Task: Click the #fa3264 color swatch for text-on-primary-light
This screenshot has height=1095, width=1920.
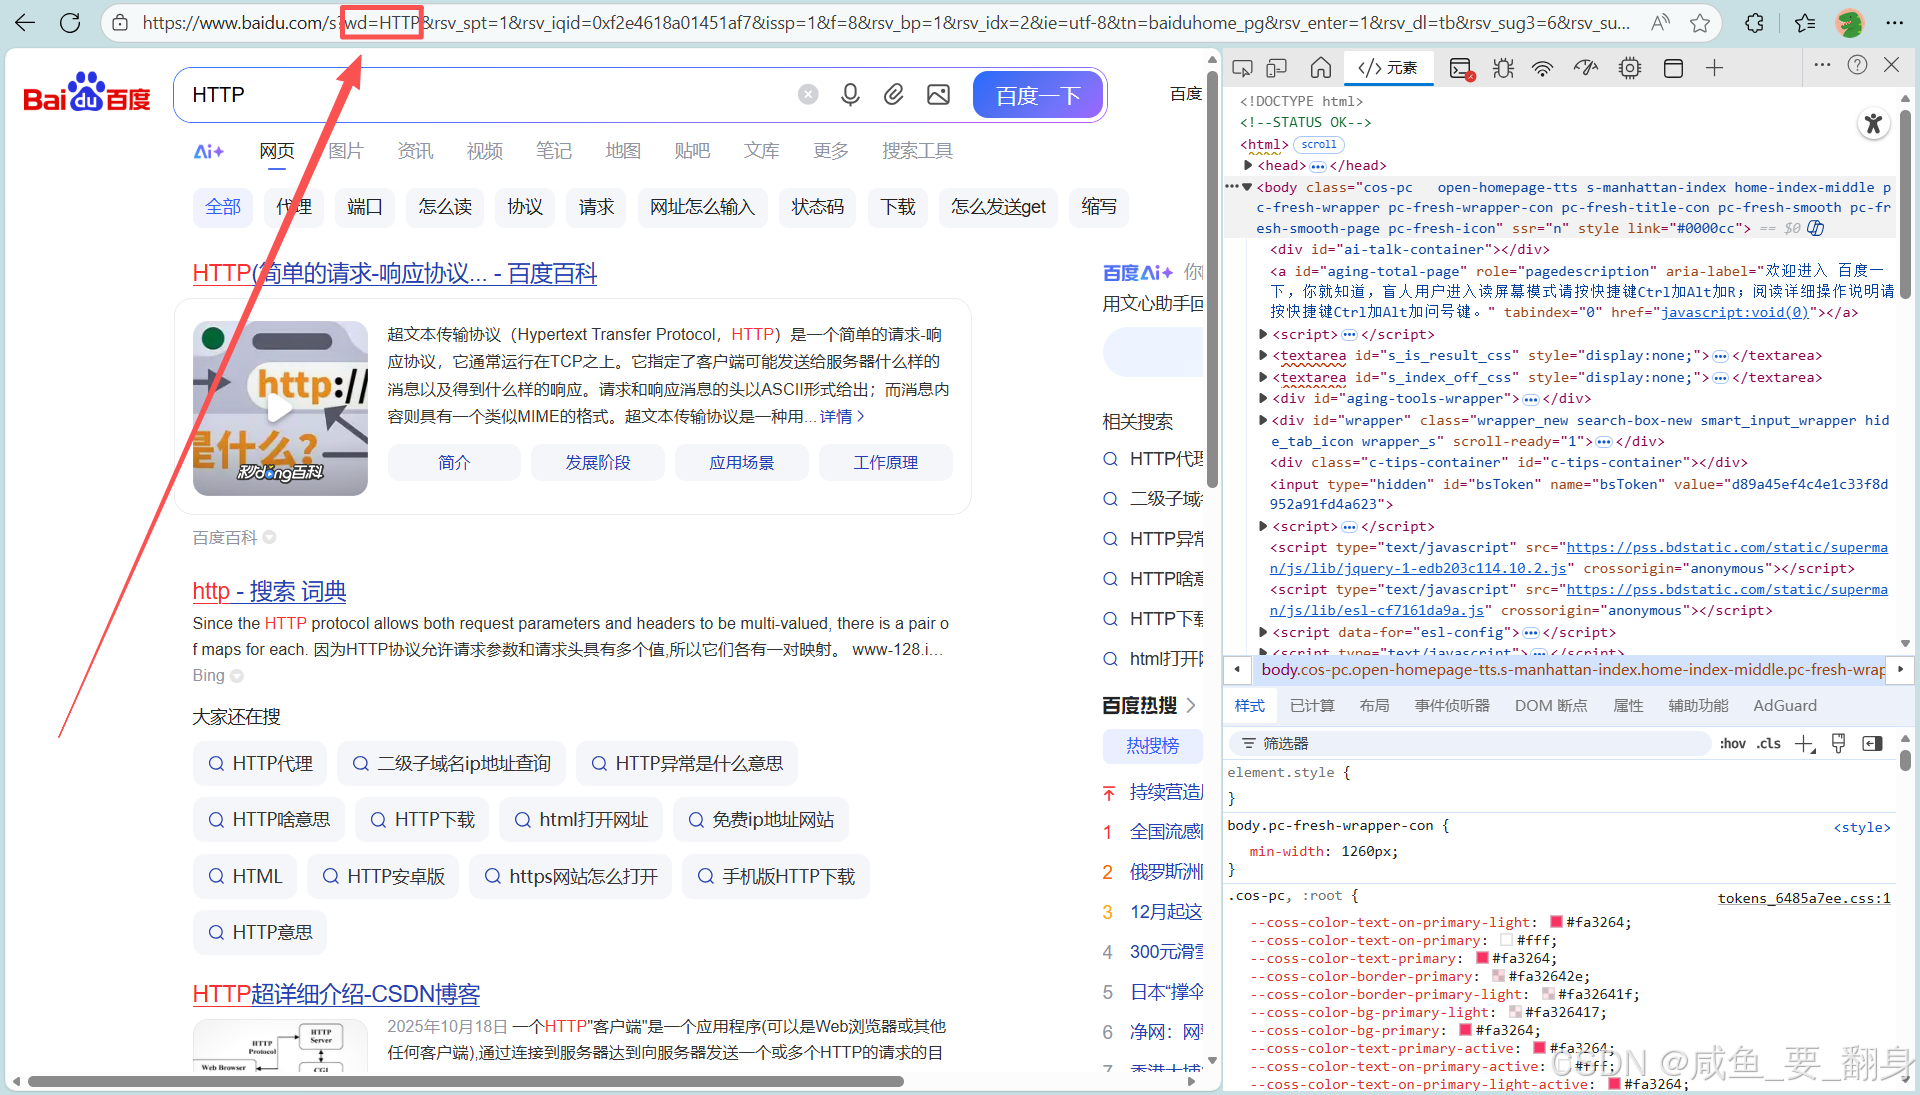Action: tap(1556, 922)
